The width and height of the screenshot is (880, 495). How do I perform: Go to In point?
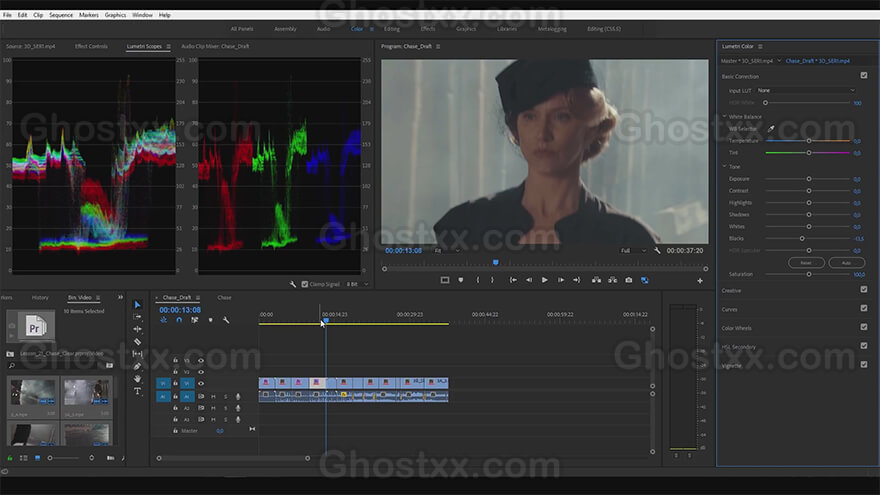[x=513, y=279]
